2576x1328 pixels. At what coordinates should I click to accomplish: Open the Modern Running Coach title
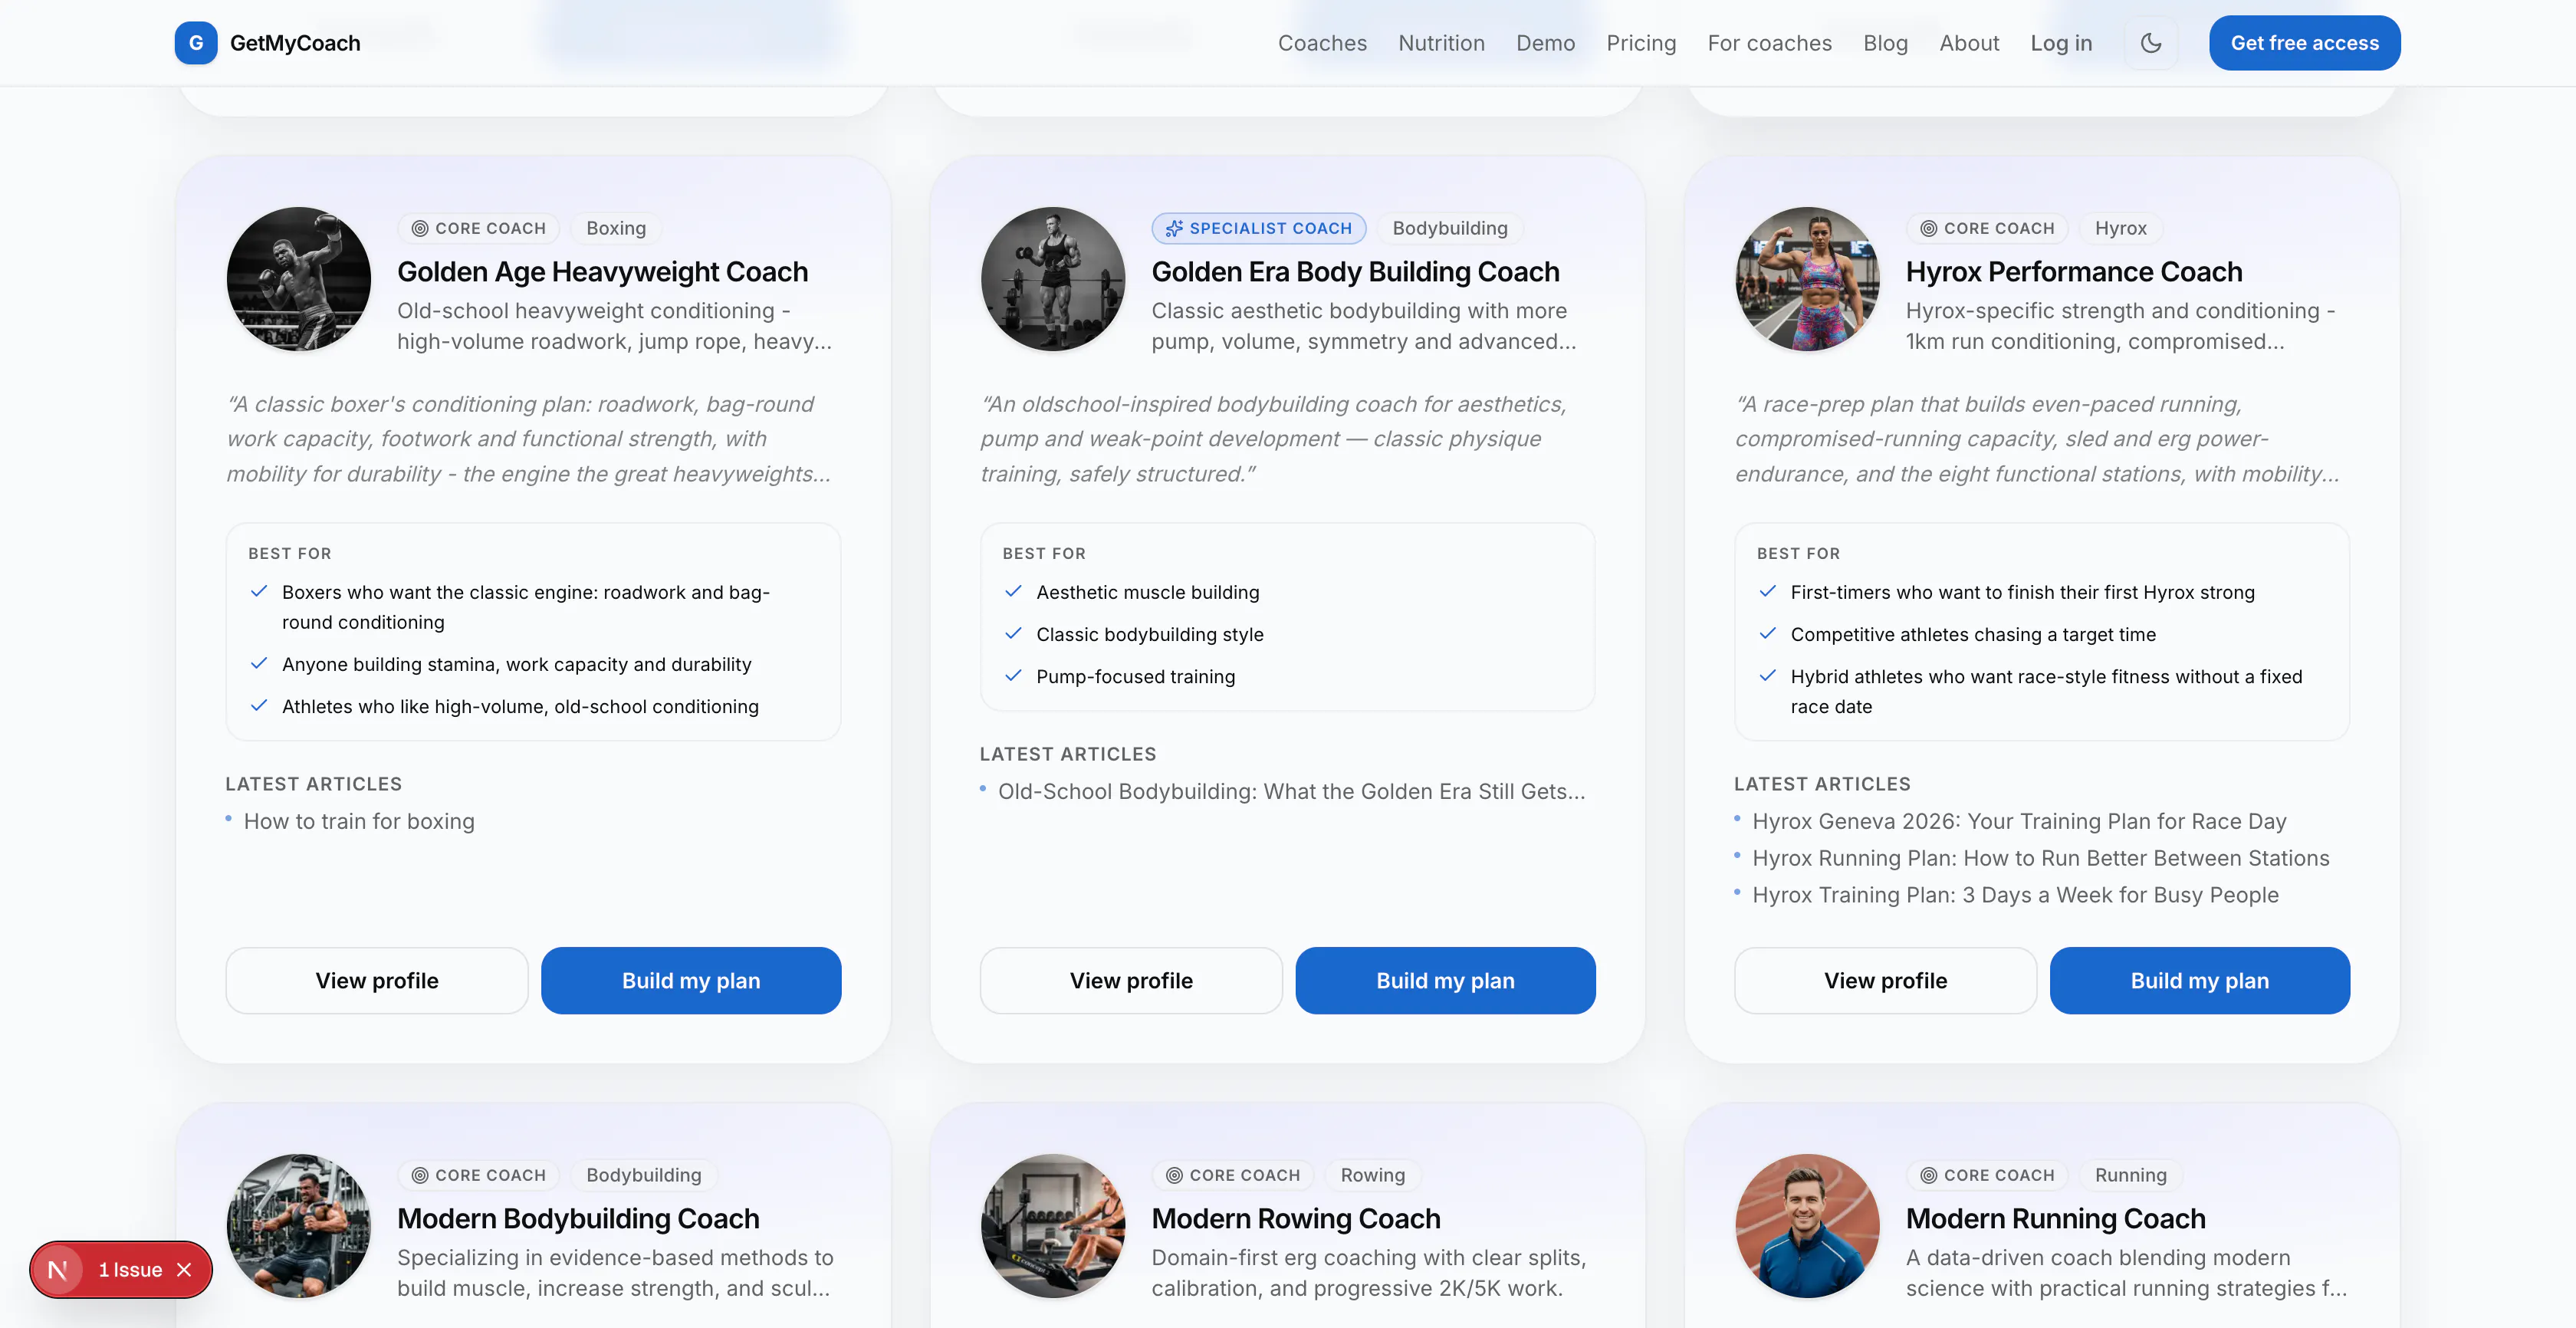click(2055, 1218)
